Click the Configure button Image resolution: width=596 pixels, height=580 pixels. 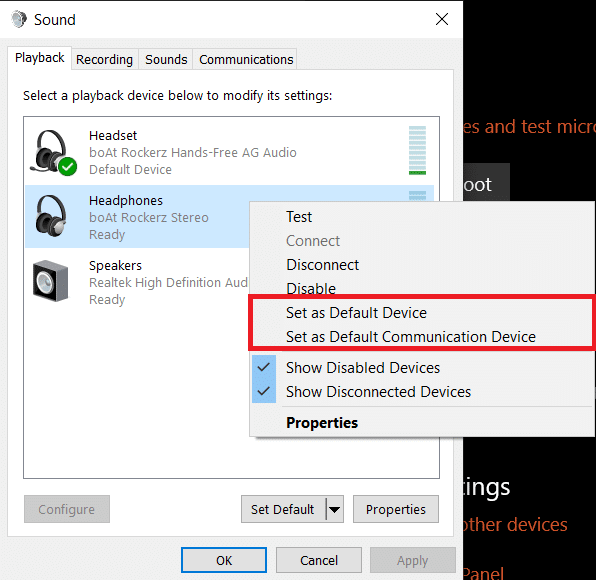coord(67,509)
